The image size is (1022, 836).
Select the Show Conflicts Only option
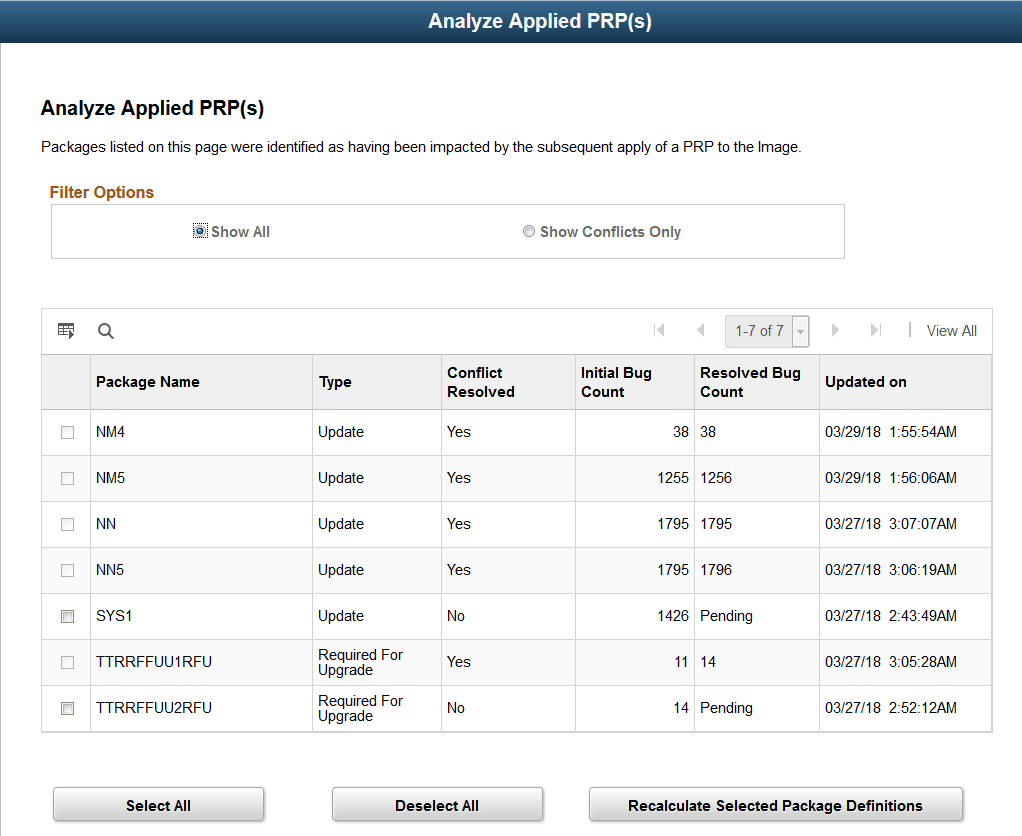point(529,230)
